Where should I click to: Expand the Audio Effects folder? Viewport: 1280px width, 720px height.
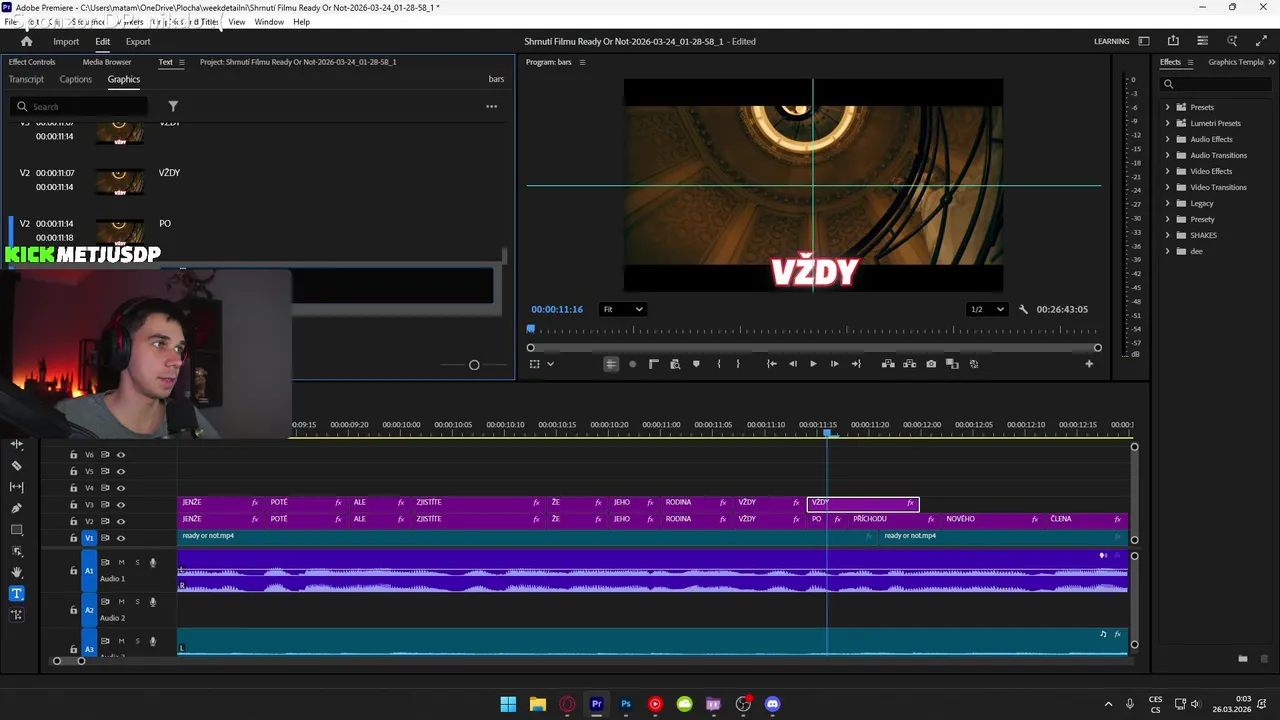coord(1167,139)
